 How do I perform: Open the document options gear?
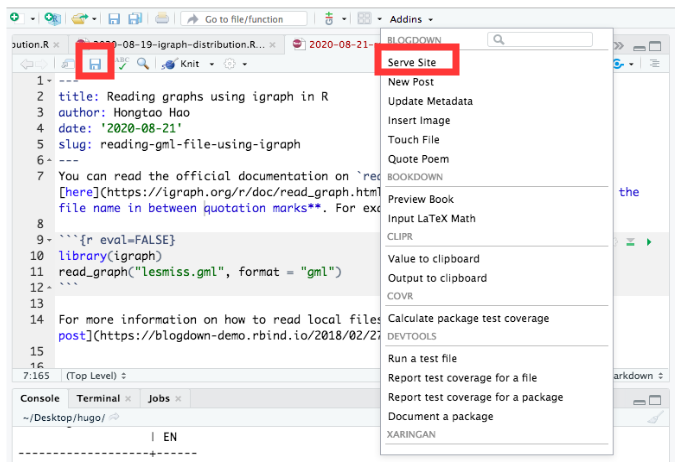[230, 64]
